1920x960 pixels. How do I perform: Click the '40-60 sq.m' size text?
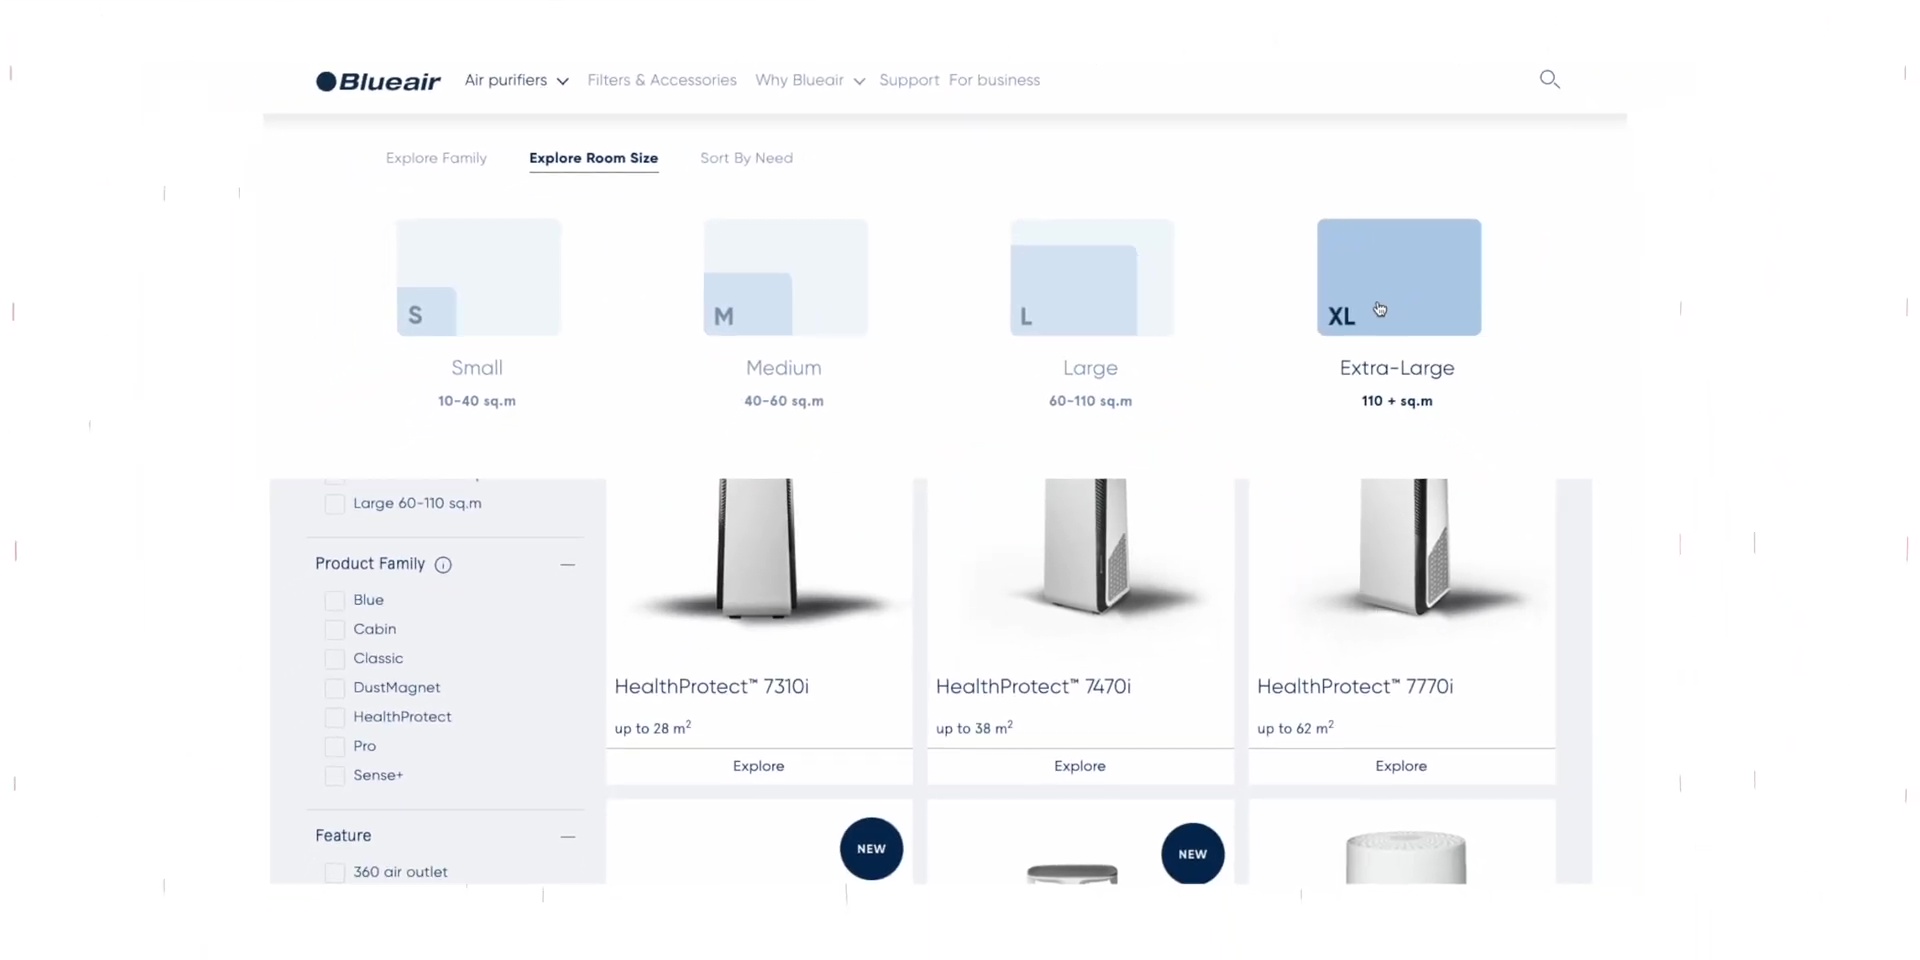tap(784, 401)
